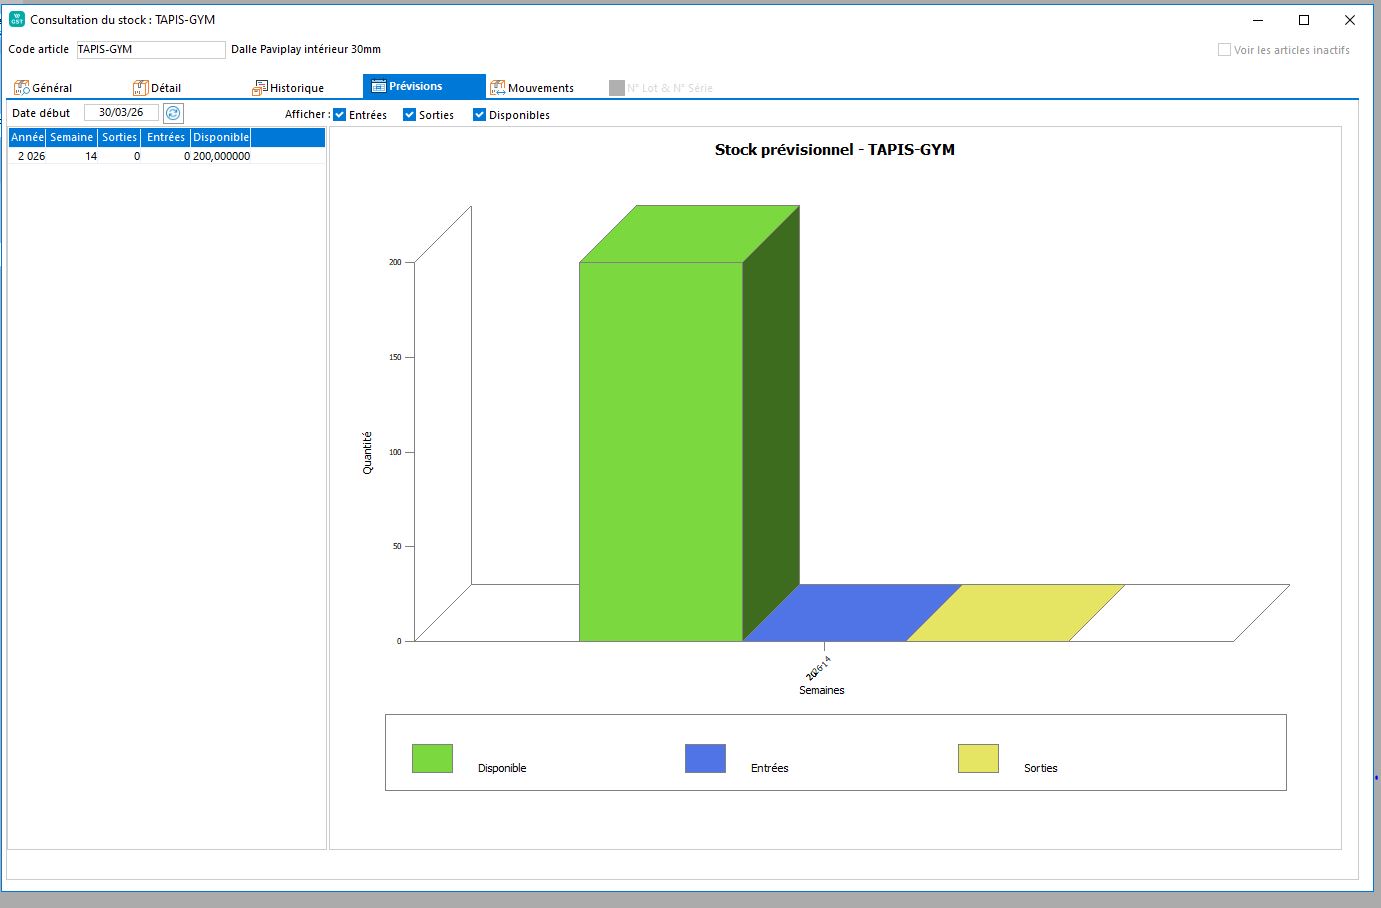This screenshot has height=908, width=1381.
Task: Click the Date début date field
Action: [121, 113]
